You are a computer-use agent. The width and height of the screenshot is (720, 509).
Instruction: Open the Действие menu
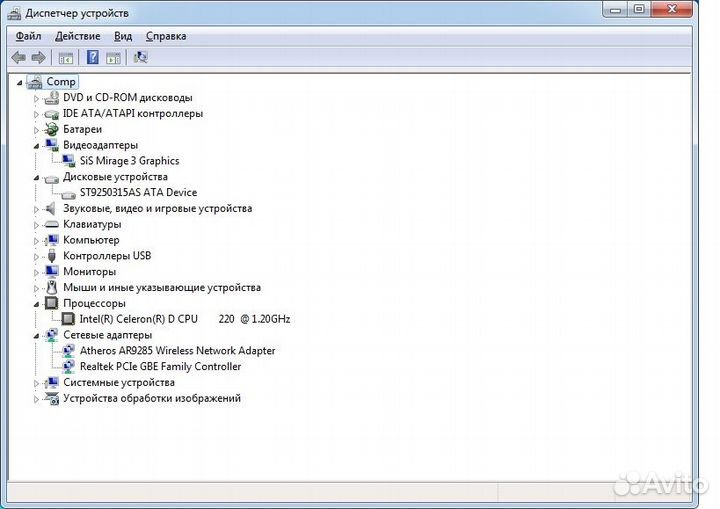click(78, 36)
